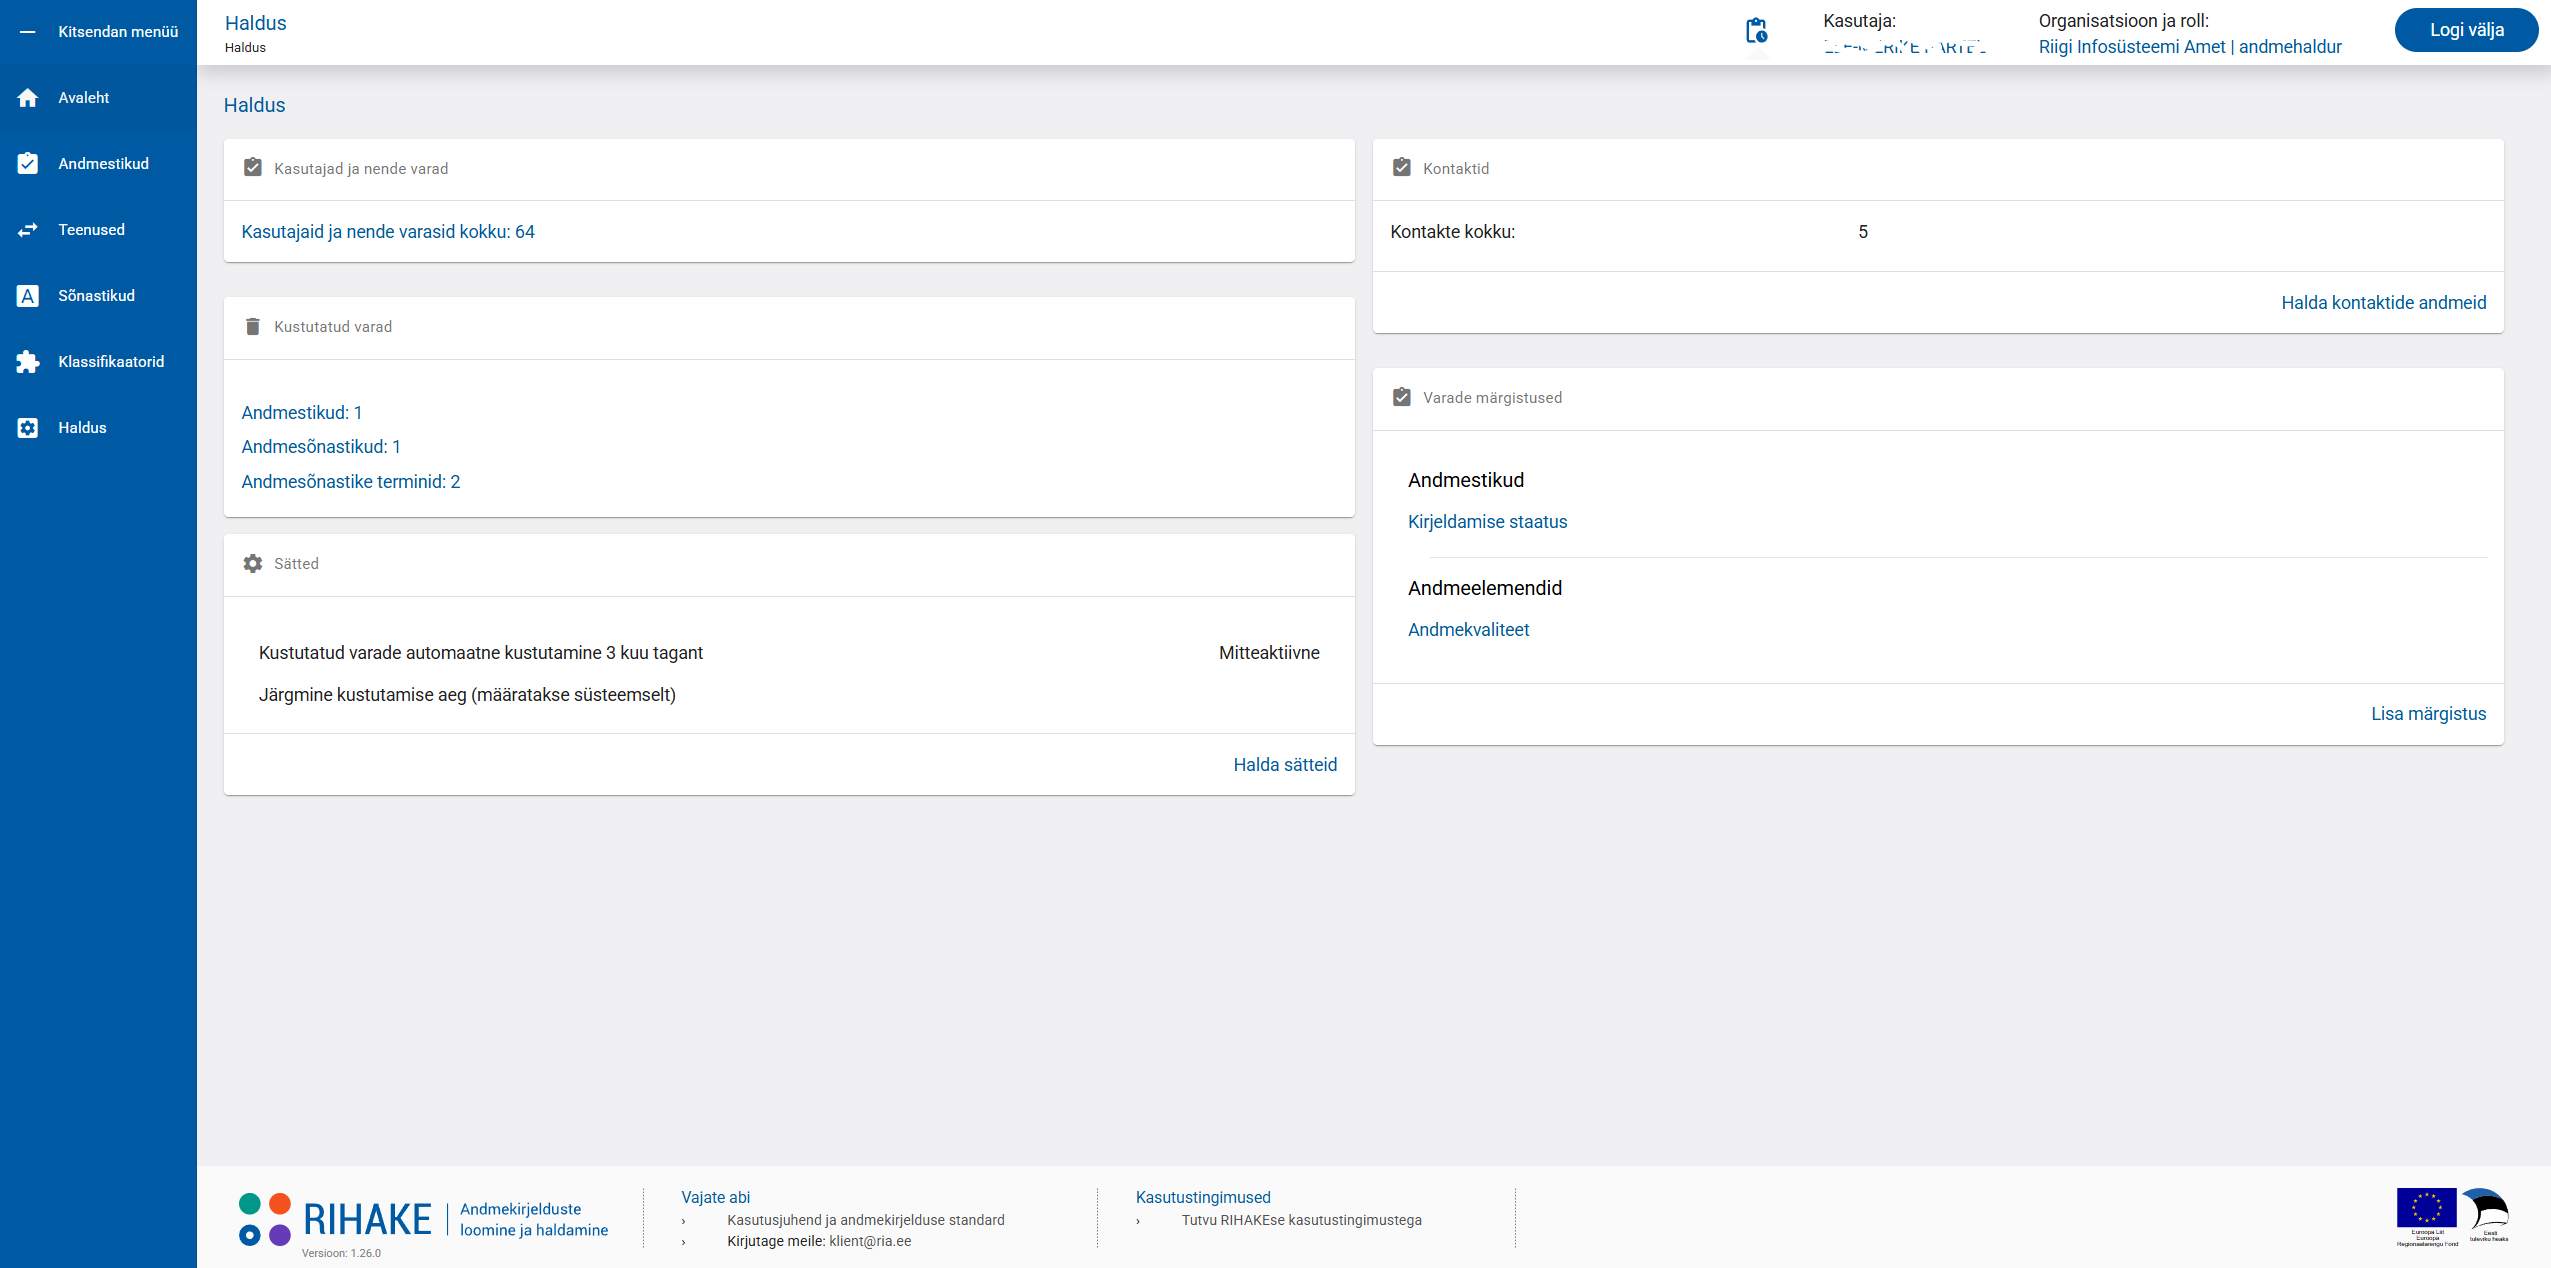
Task: Click the gear icon beside Haldus menu
Action: pyautogui.click(x=28, y=428)
